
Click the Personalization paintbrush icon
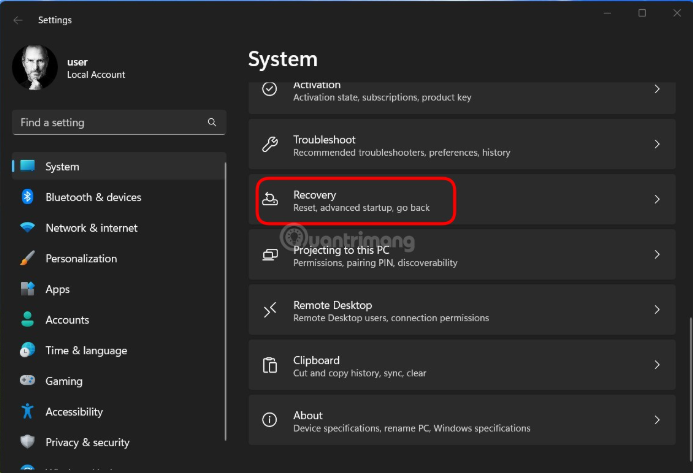[28, 258]
